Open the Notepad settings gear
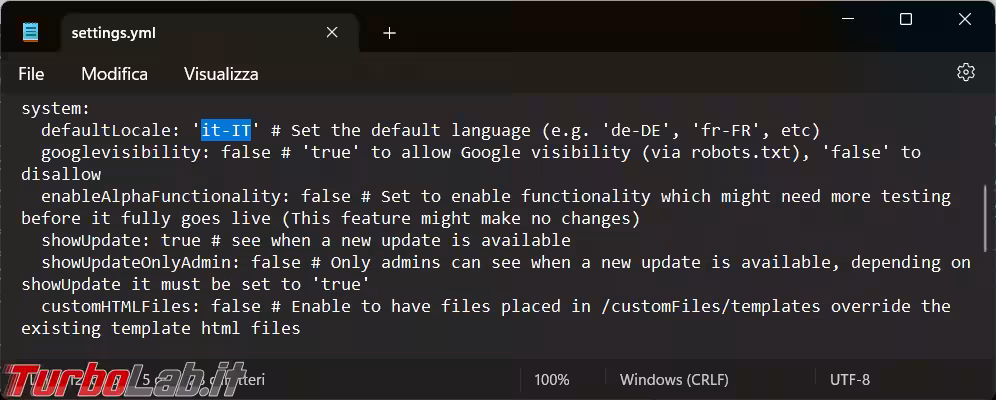 (965, 72)
